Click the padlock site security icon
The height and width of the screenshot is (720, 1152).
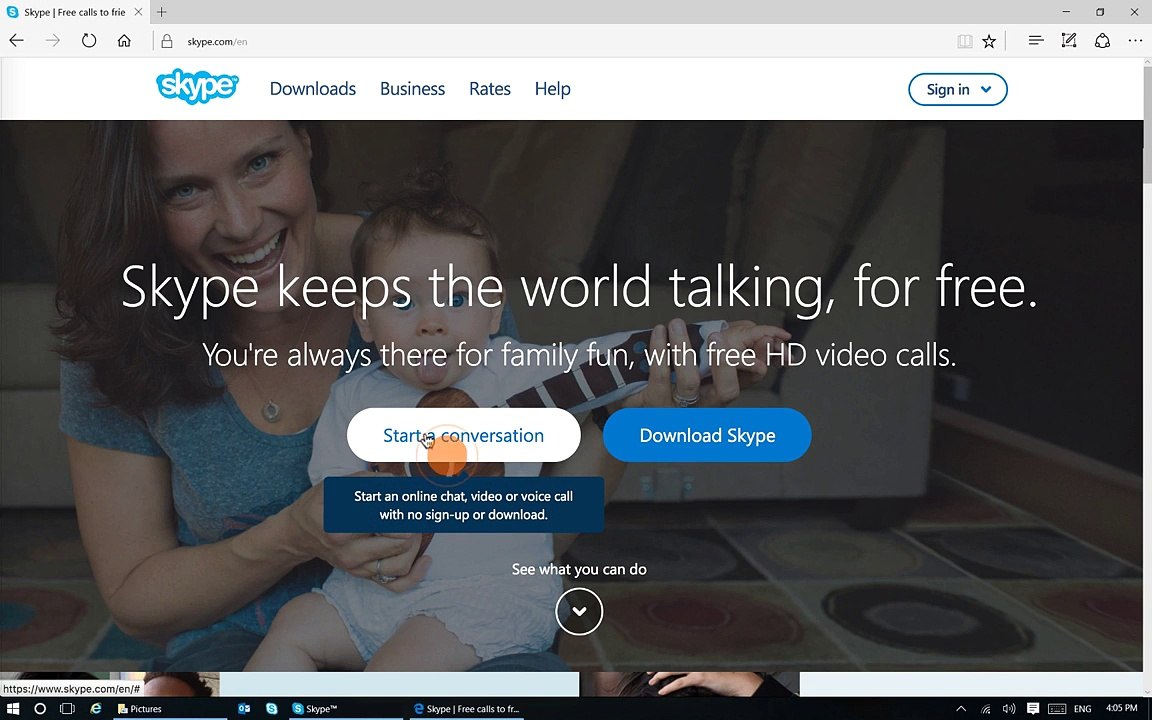(x=167, y=41)
